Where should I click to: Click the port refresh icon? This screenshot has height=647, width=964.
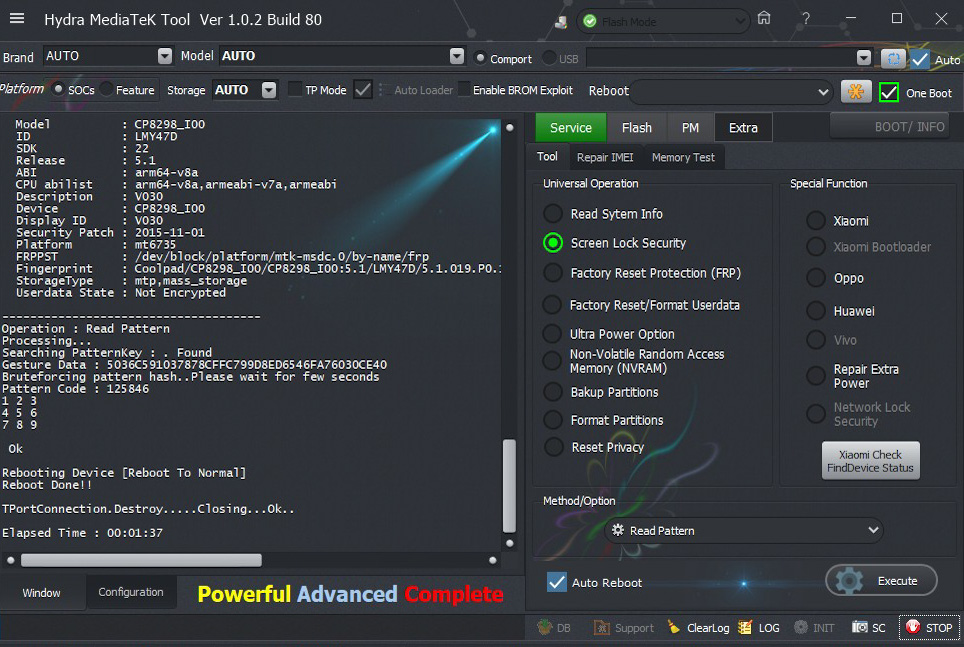(893, 58)
